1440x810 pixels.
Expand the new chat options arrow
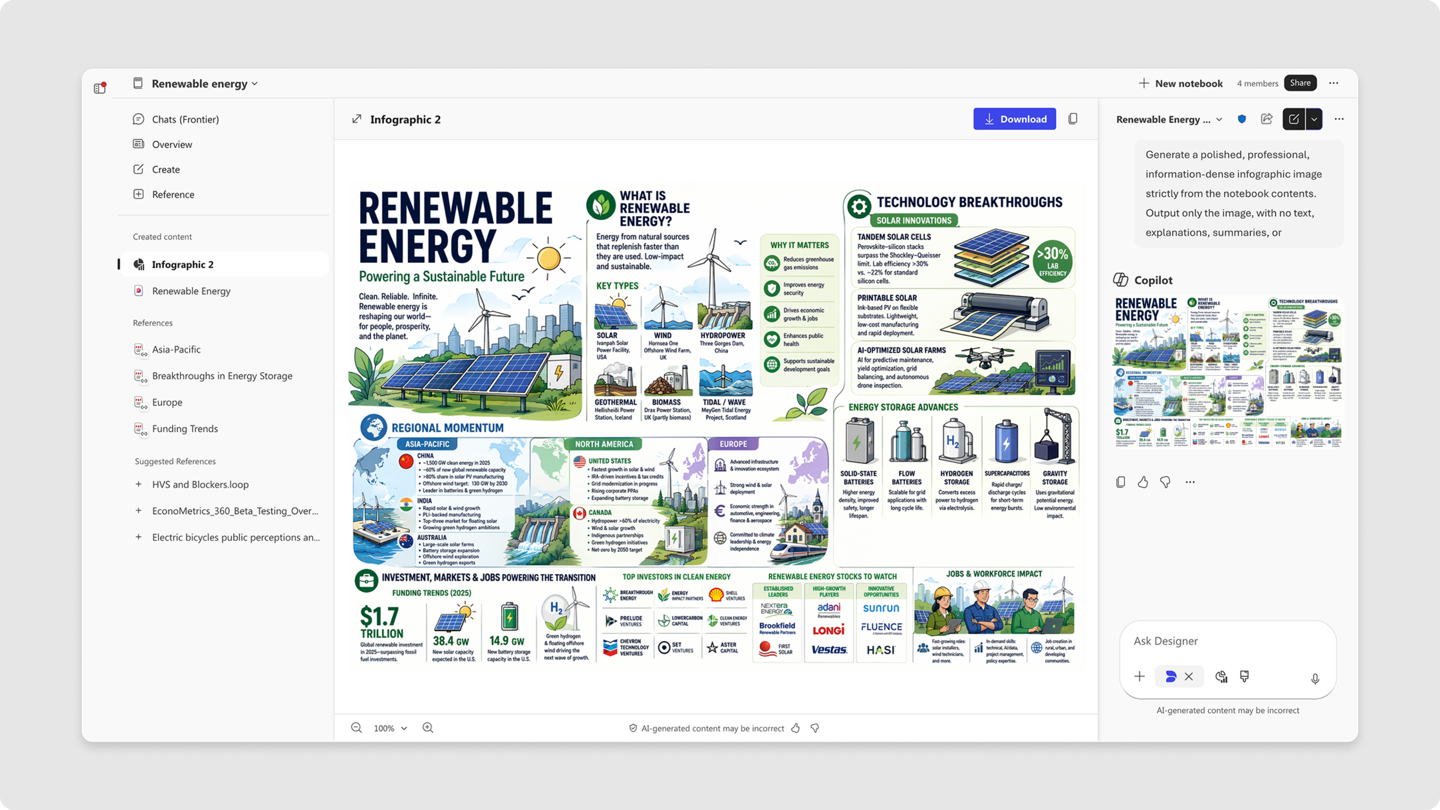tap(1314, 119)
